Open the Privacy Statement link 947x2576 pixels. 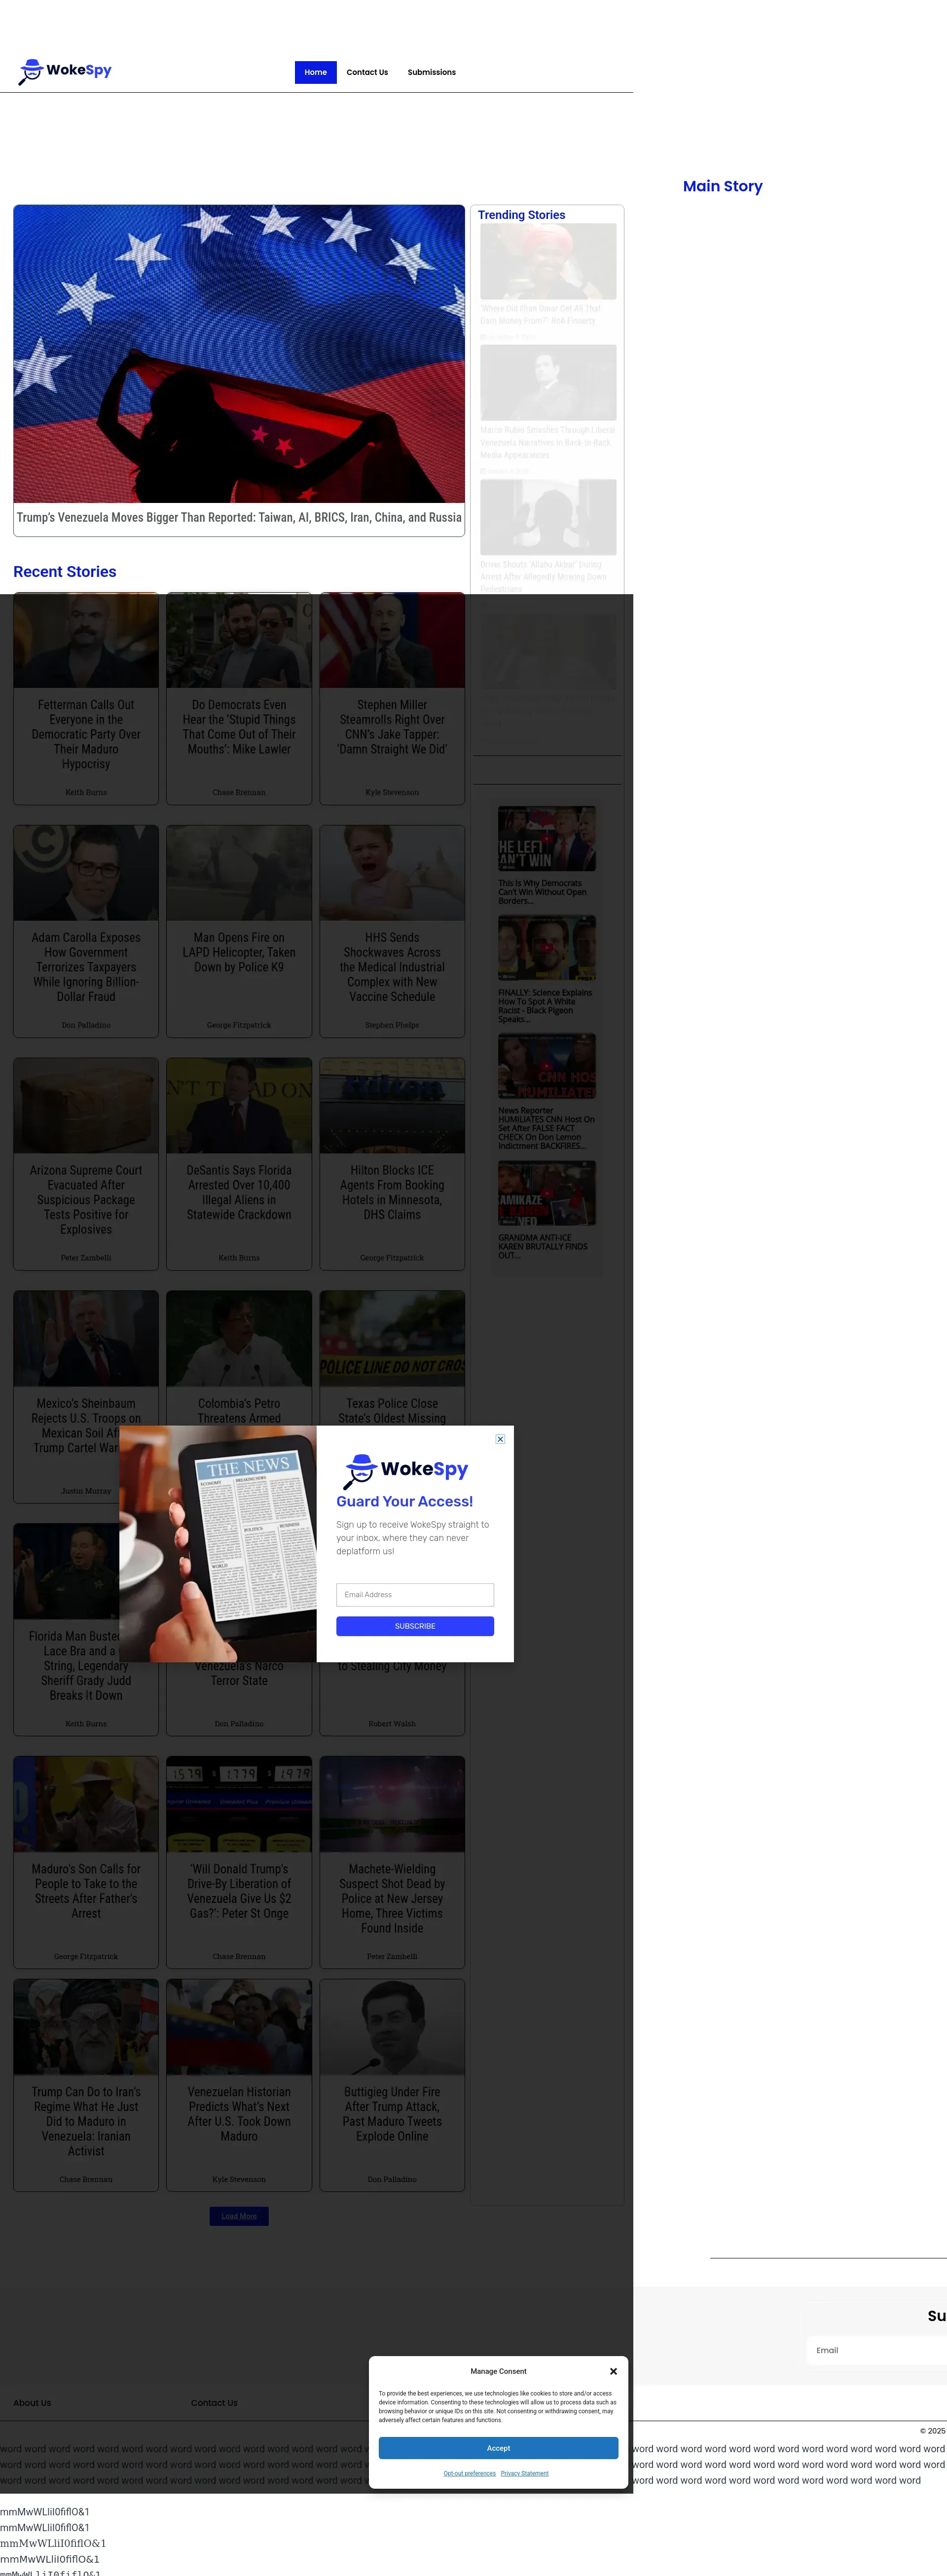coord(524,2473)
